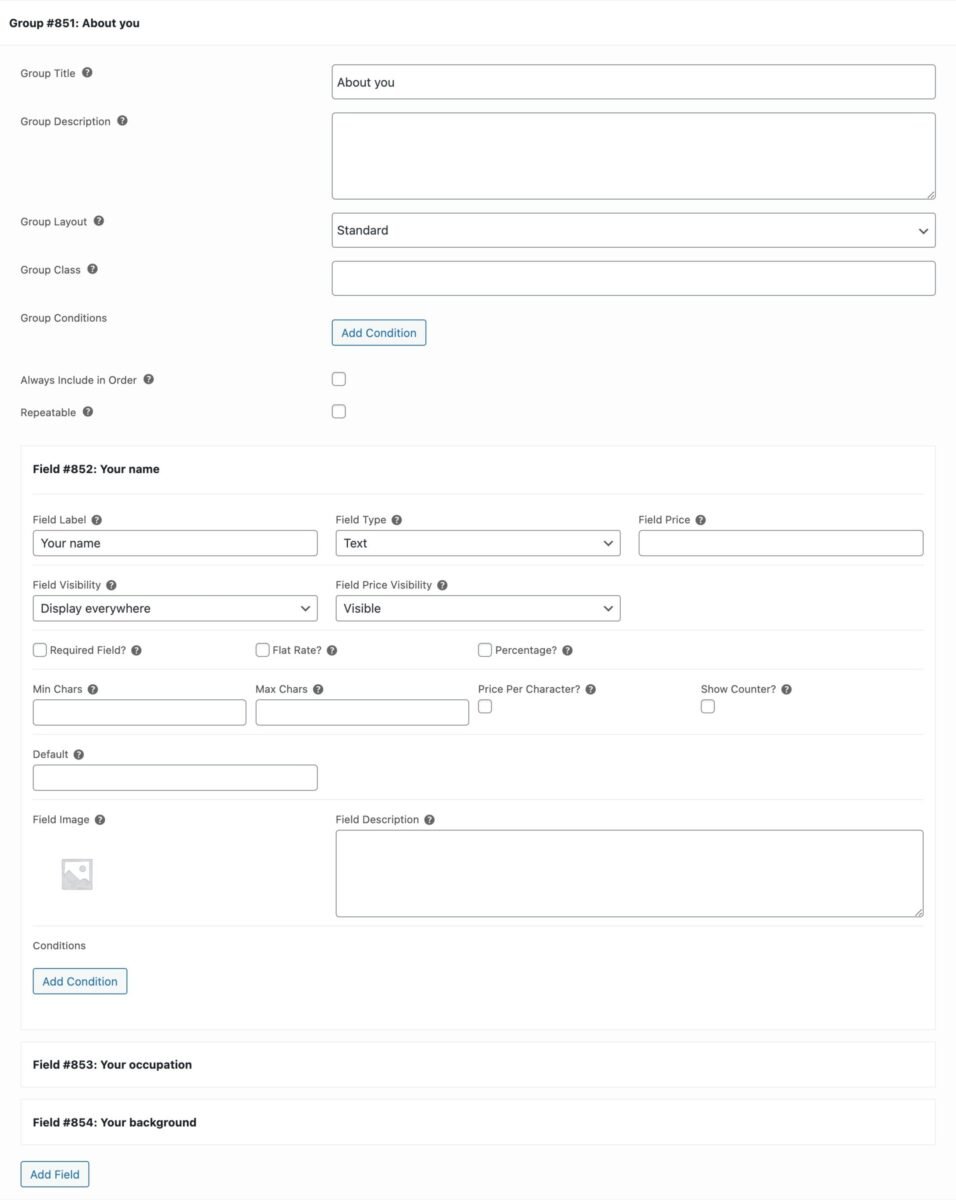
Task: Click help icon next to Repeatable
Action: [x=88, y=412]
